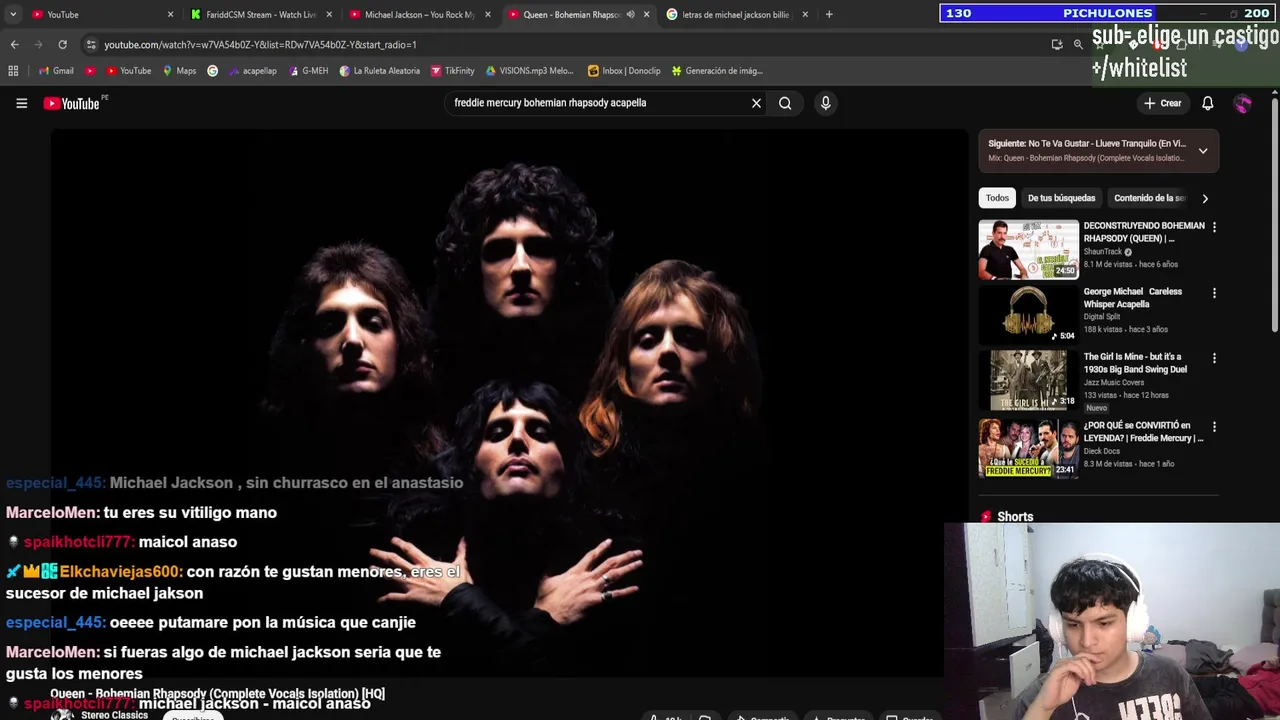Show more filter chips with right arrow
Screen dimensions: 1280x720
click(x=1205, y=198)
